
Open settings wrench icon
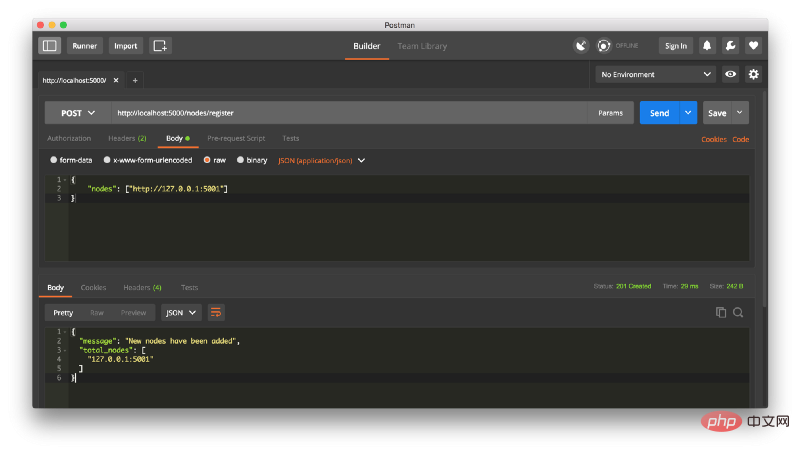point(730,45)
